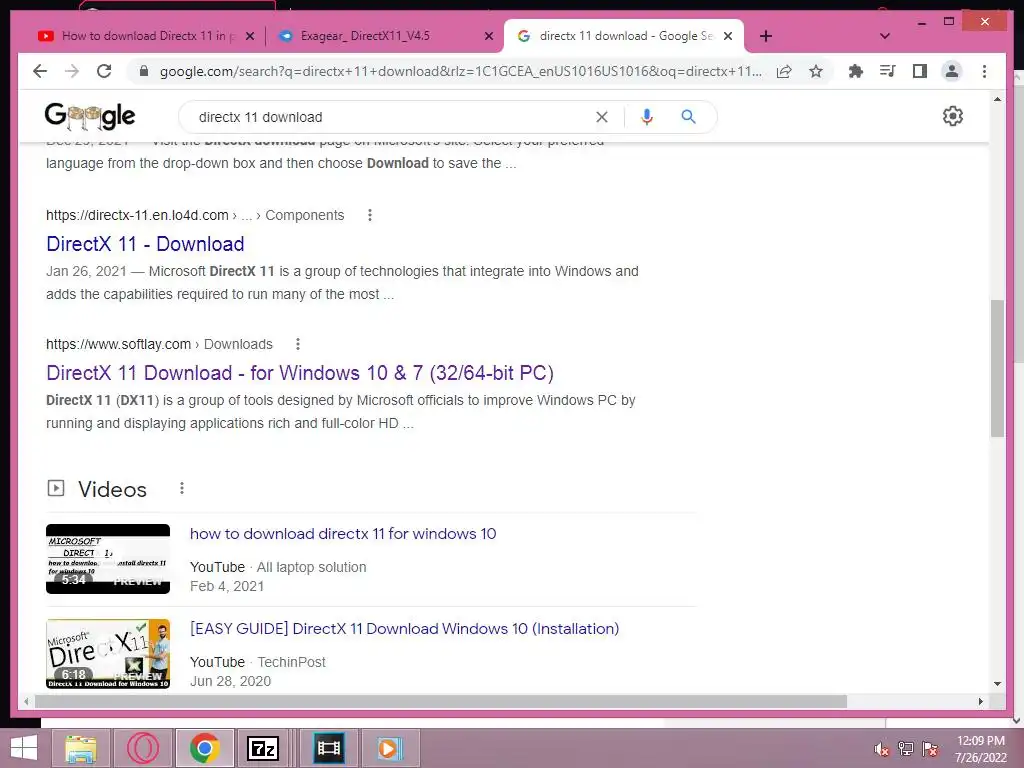Open DirectX 11 - Download result
1024x768 pixels.
pos(145,244)
